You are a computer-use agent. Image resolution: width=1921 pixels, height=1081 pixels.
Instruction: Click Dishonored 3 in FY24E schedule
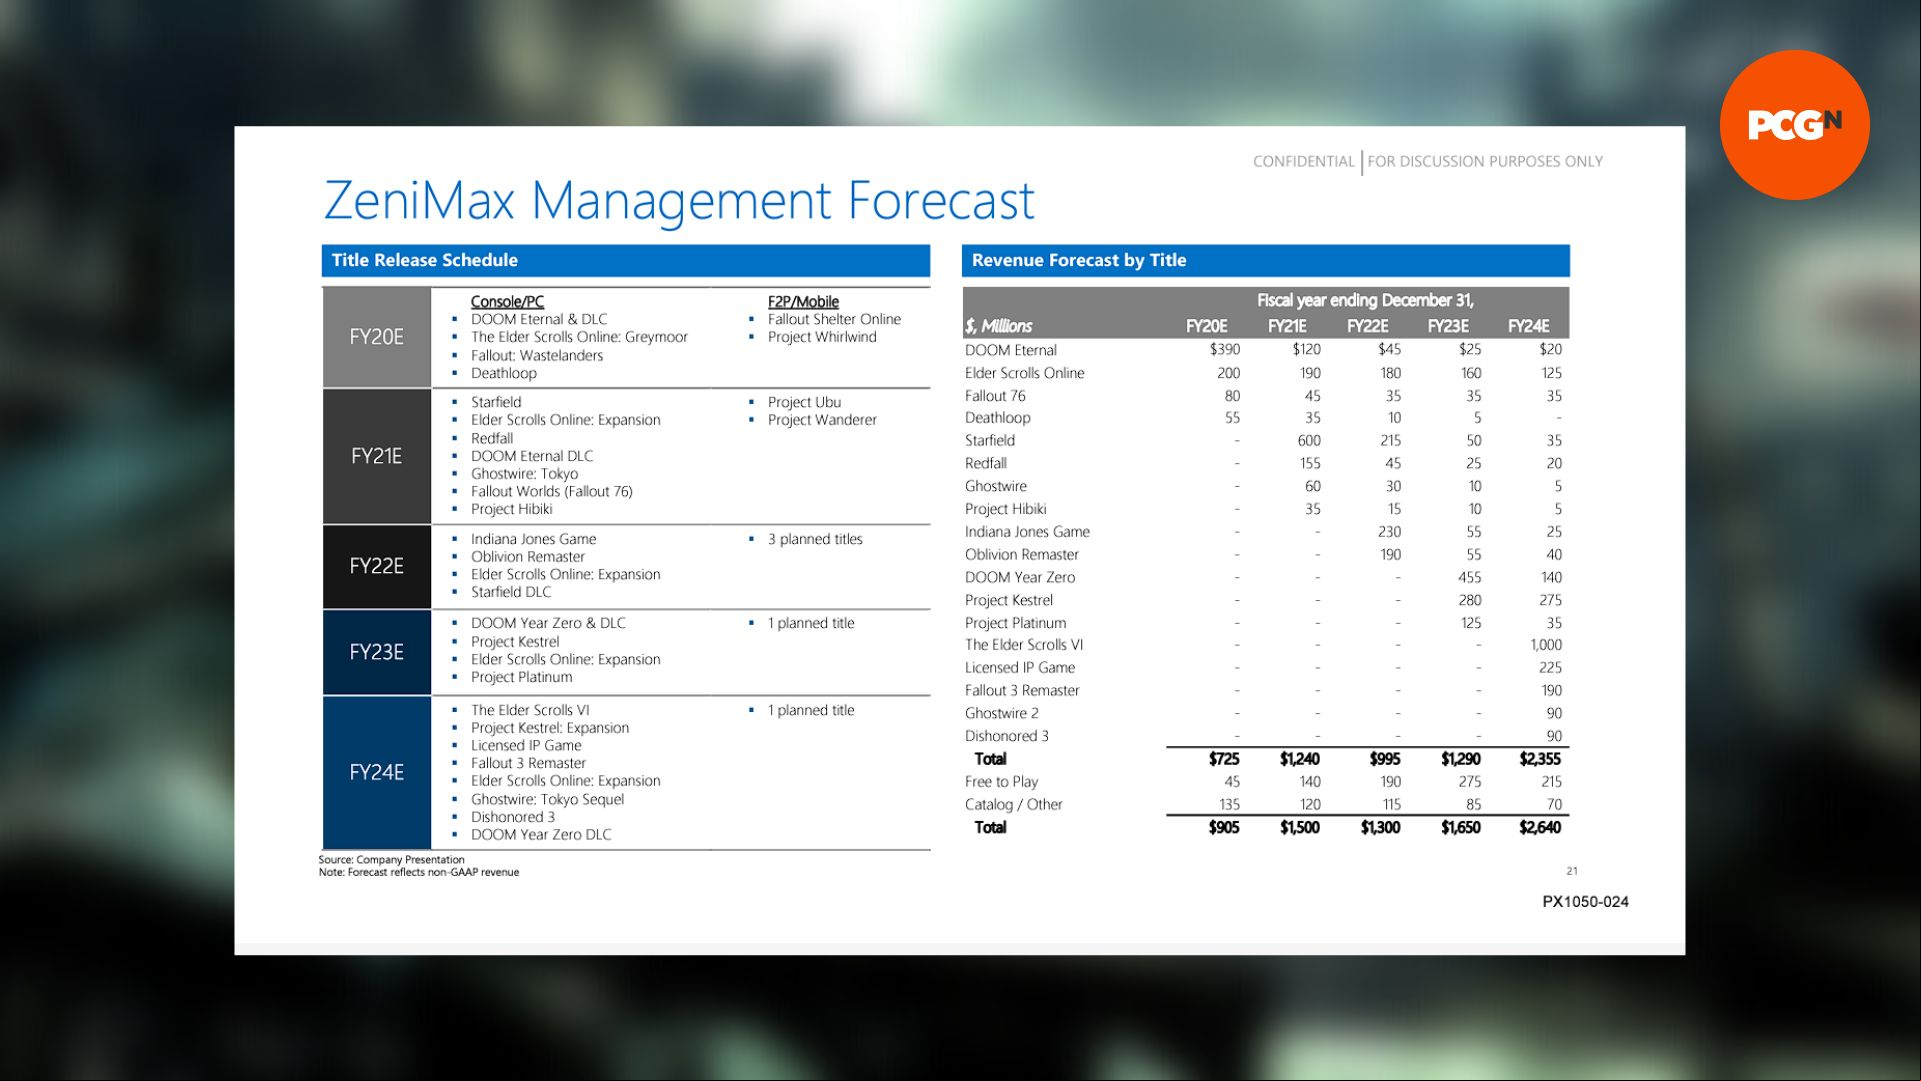[513, 817]
